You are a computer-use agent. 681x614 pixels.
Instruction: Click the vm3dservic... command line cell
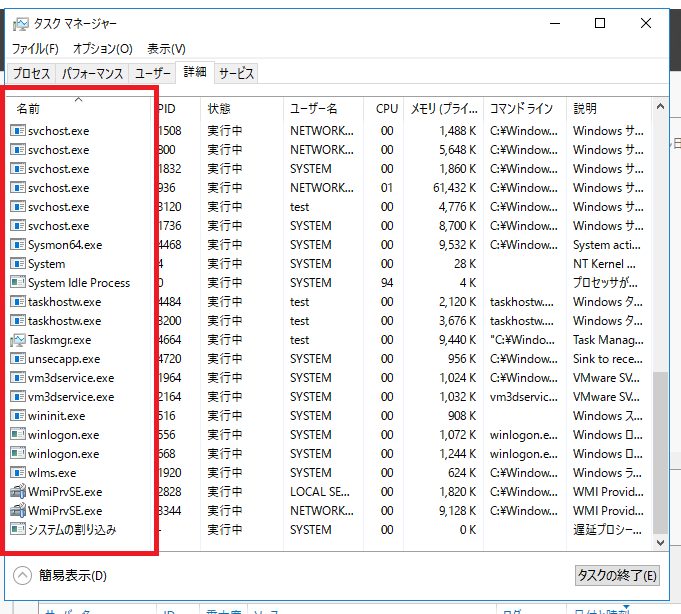524,396
